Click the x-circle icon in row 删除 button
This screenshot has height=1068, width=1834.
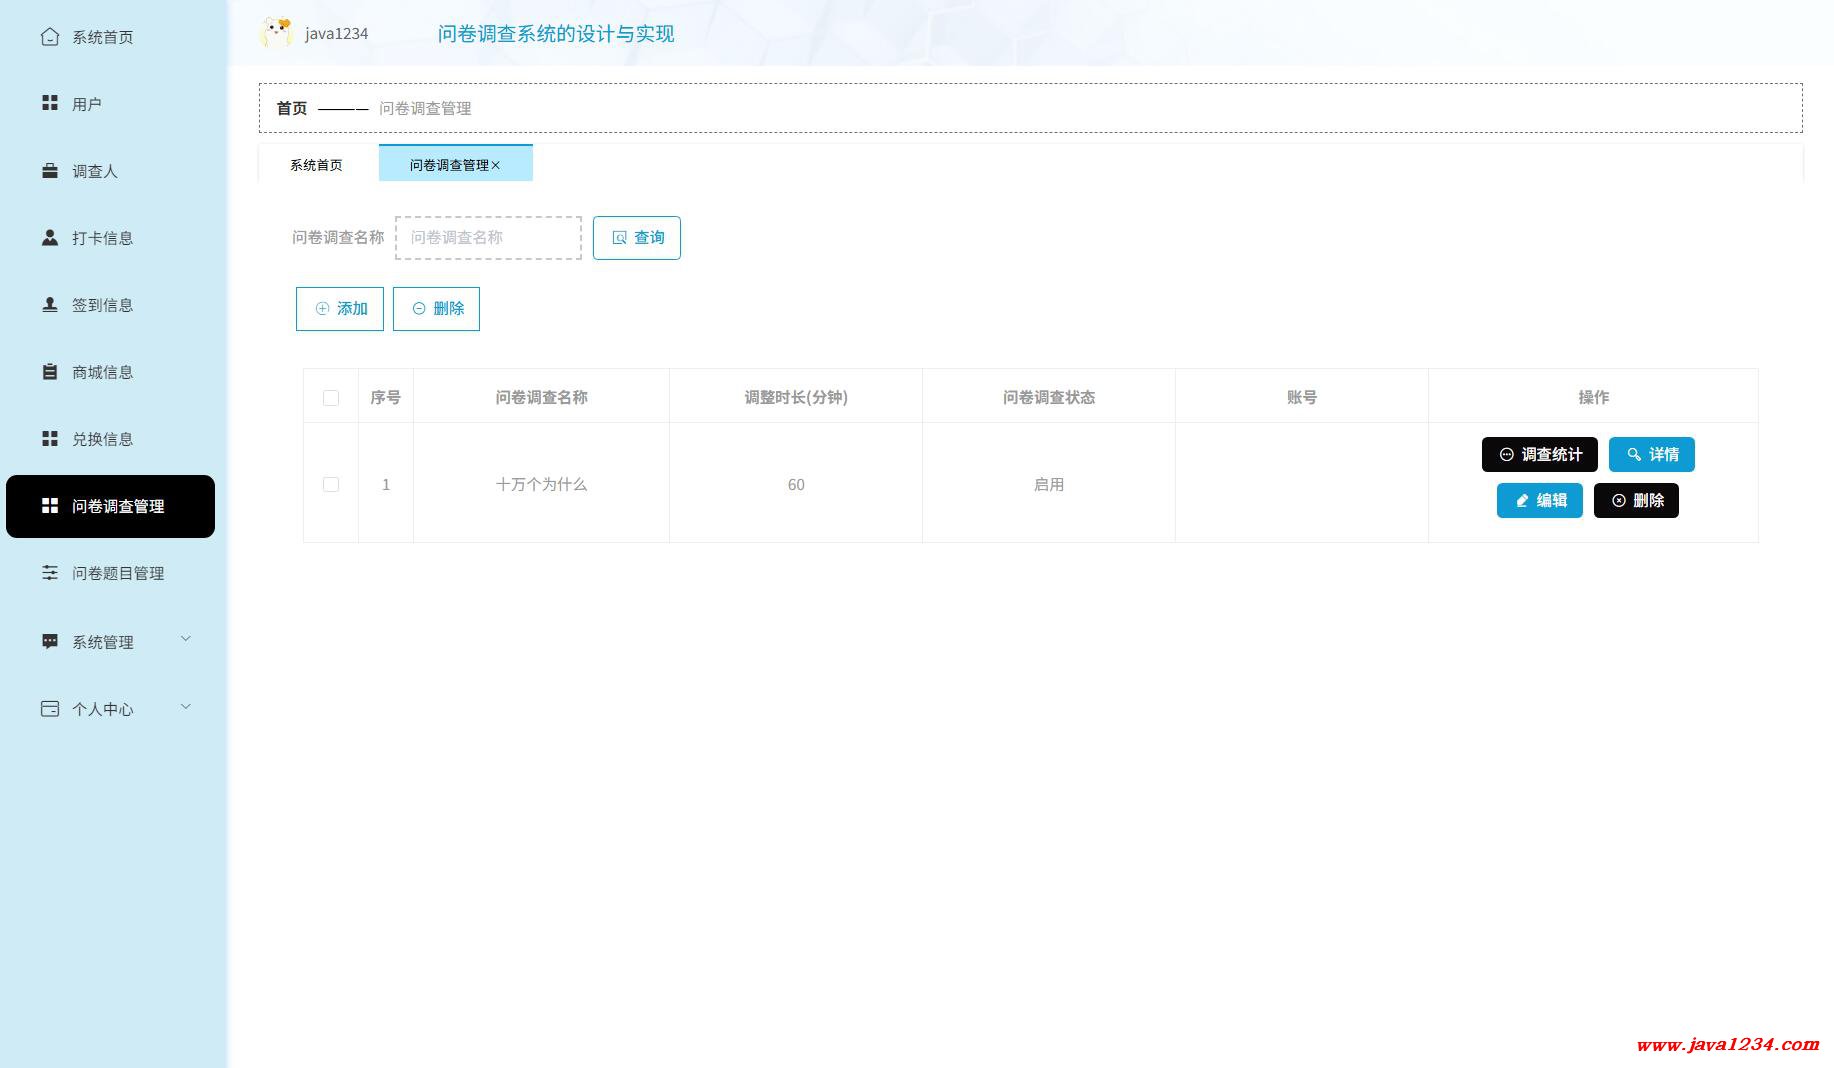1619,500
